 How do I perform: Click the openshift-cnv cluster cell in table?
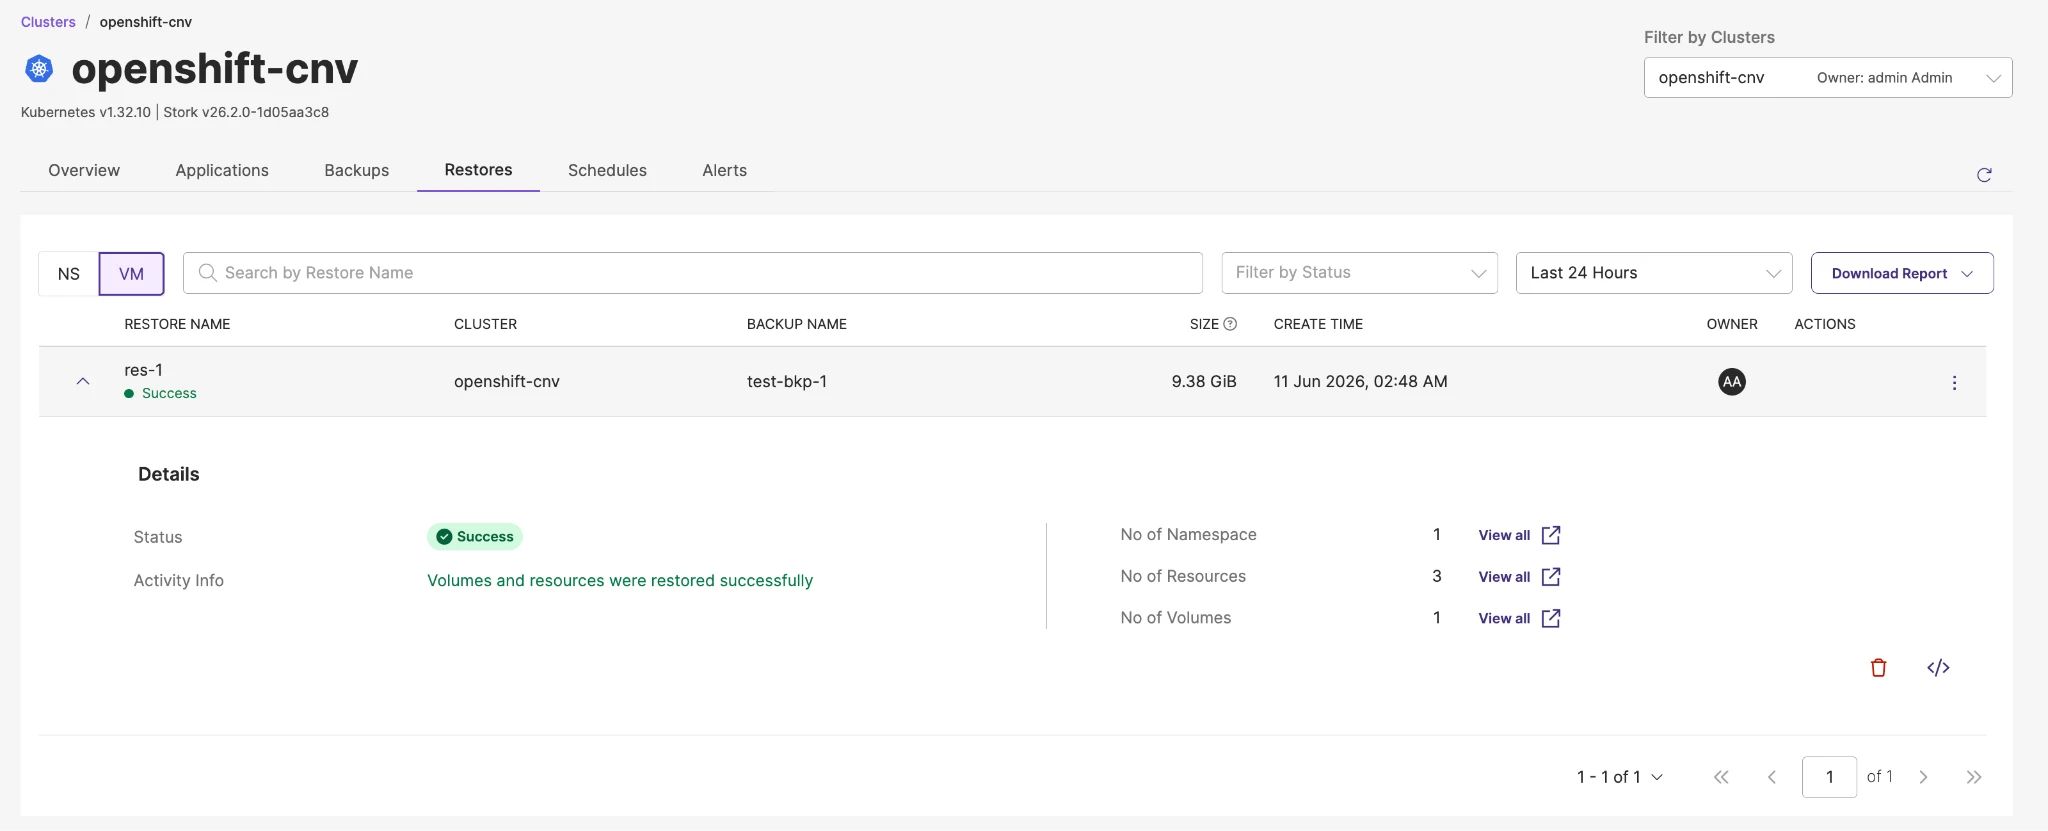tap(506, 382)
